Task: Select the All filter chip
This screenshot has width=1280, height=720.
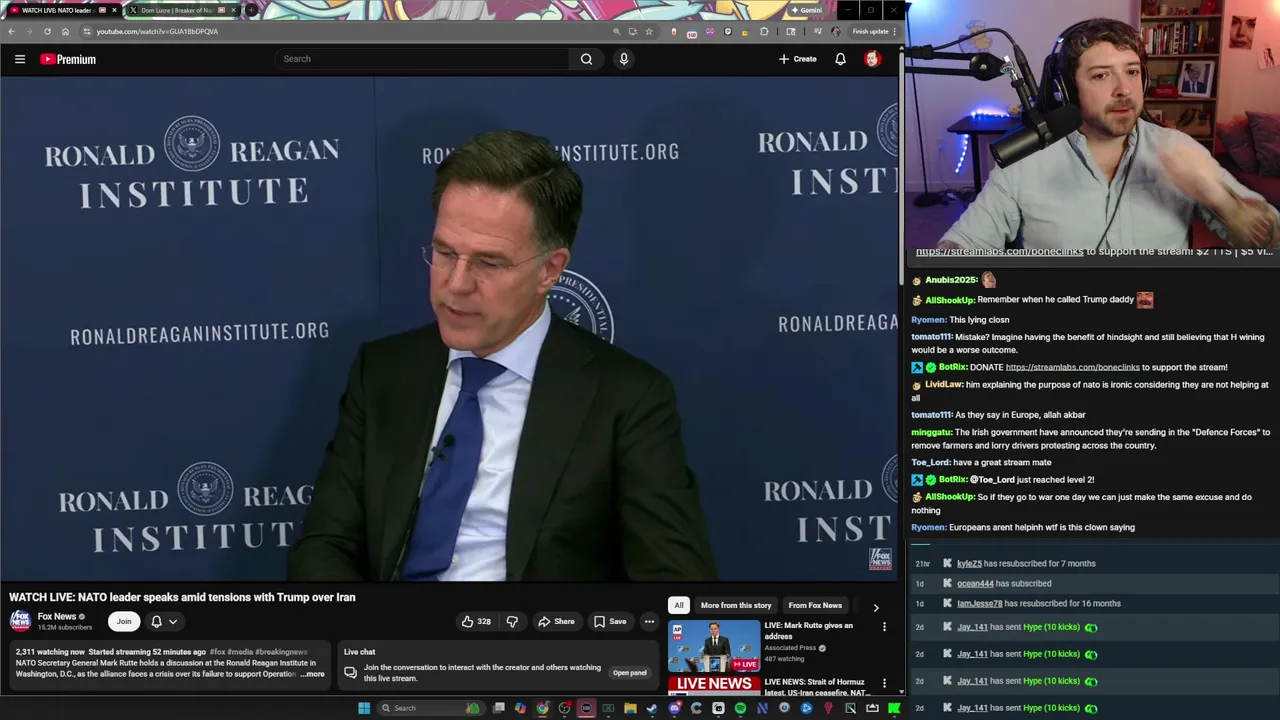Action: tap(678, 605)
